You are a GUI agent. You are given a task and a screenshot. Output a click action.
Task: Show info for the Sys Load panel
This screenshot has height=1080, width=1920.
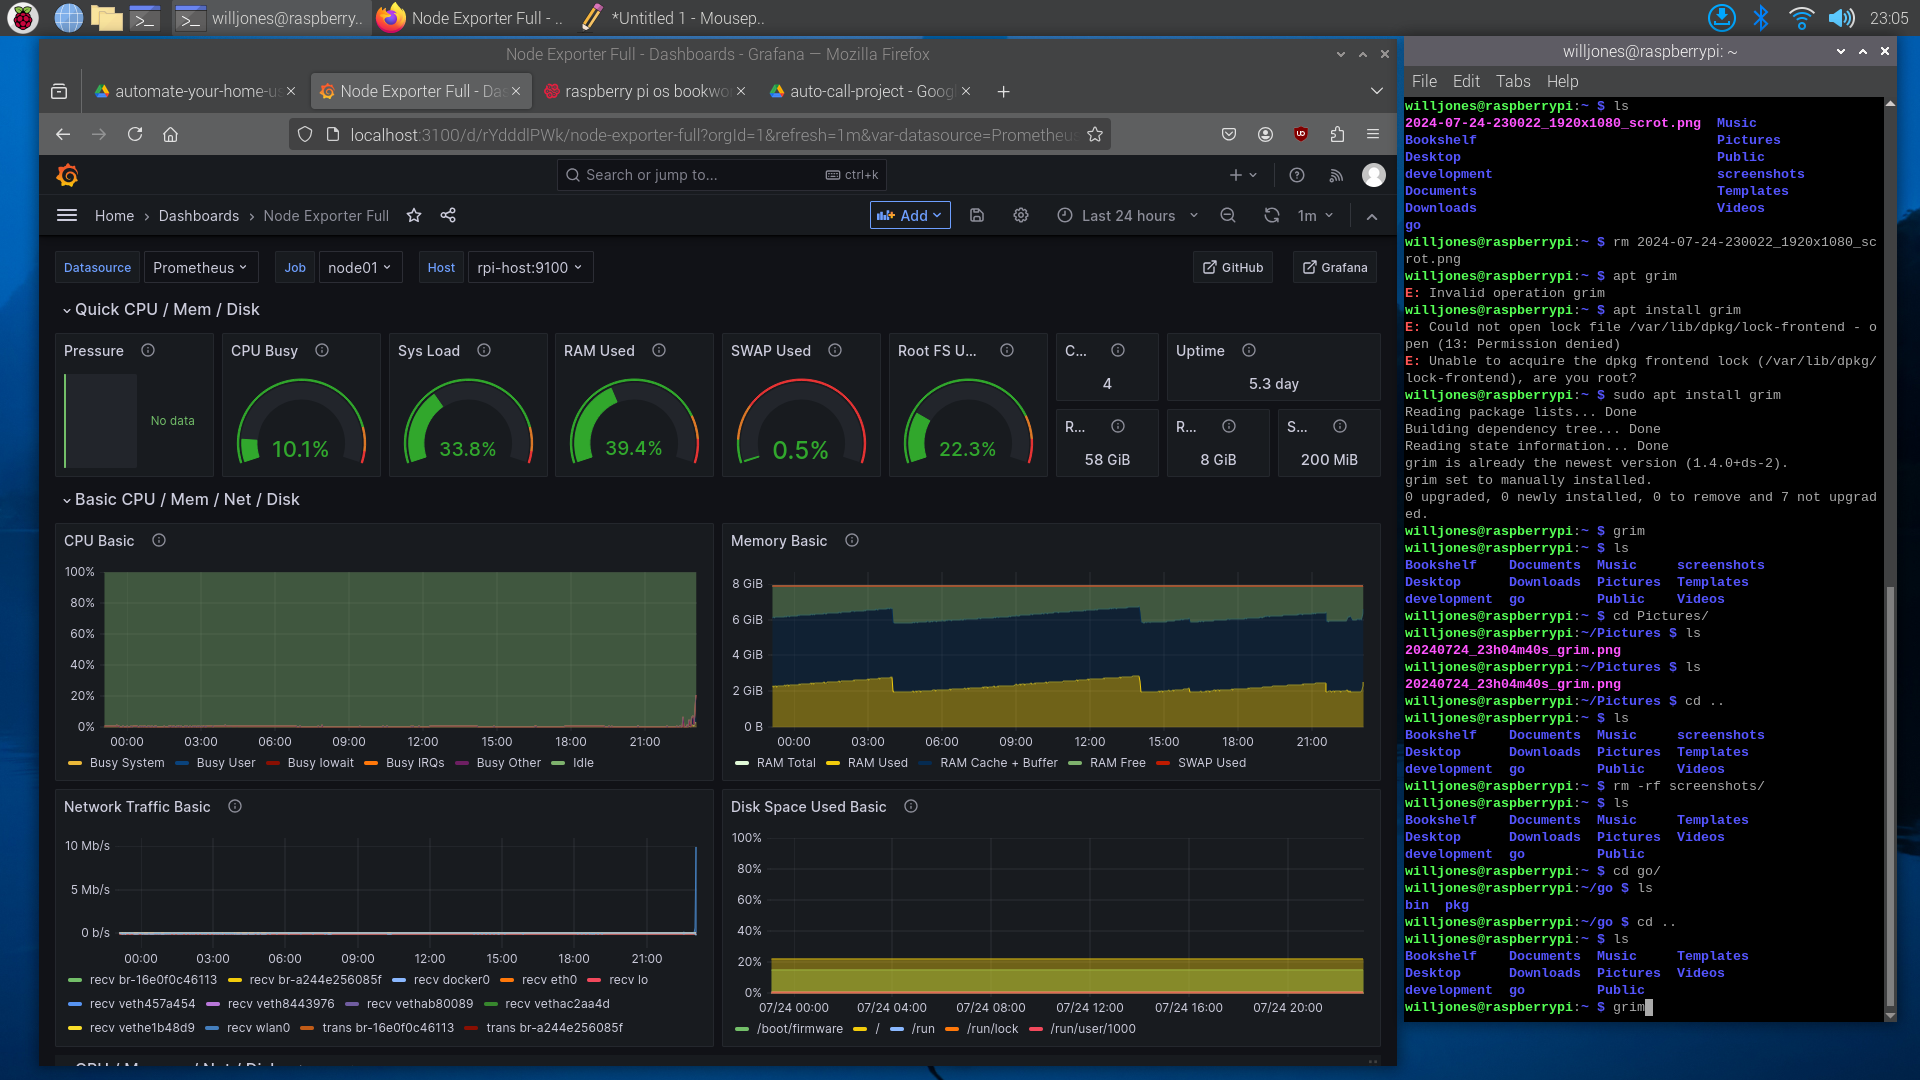coord(484,350)
